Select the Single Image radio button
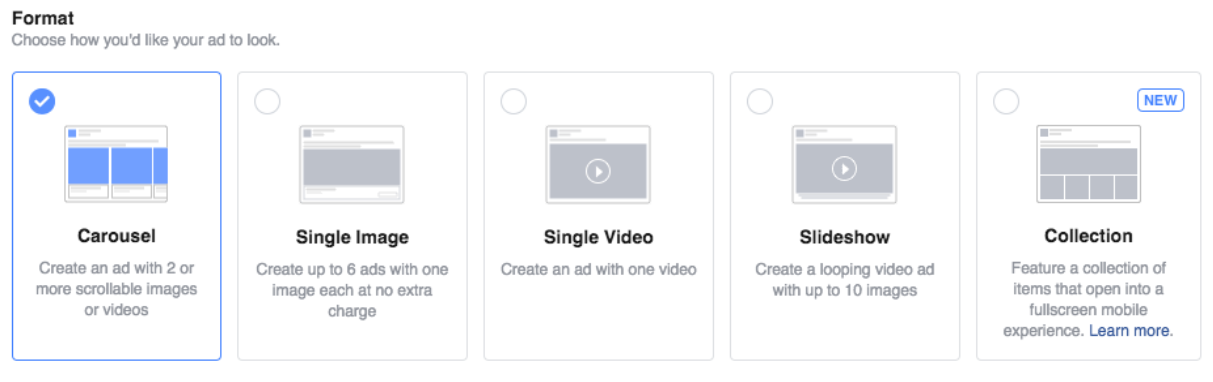Viewport: 1213px width, 382px height. (x=268, y=101)
